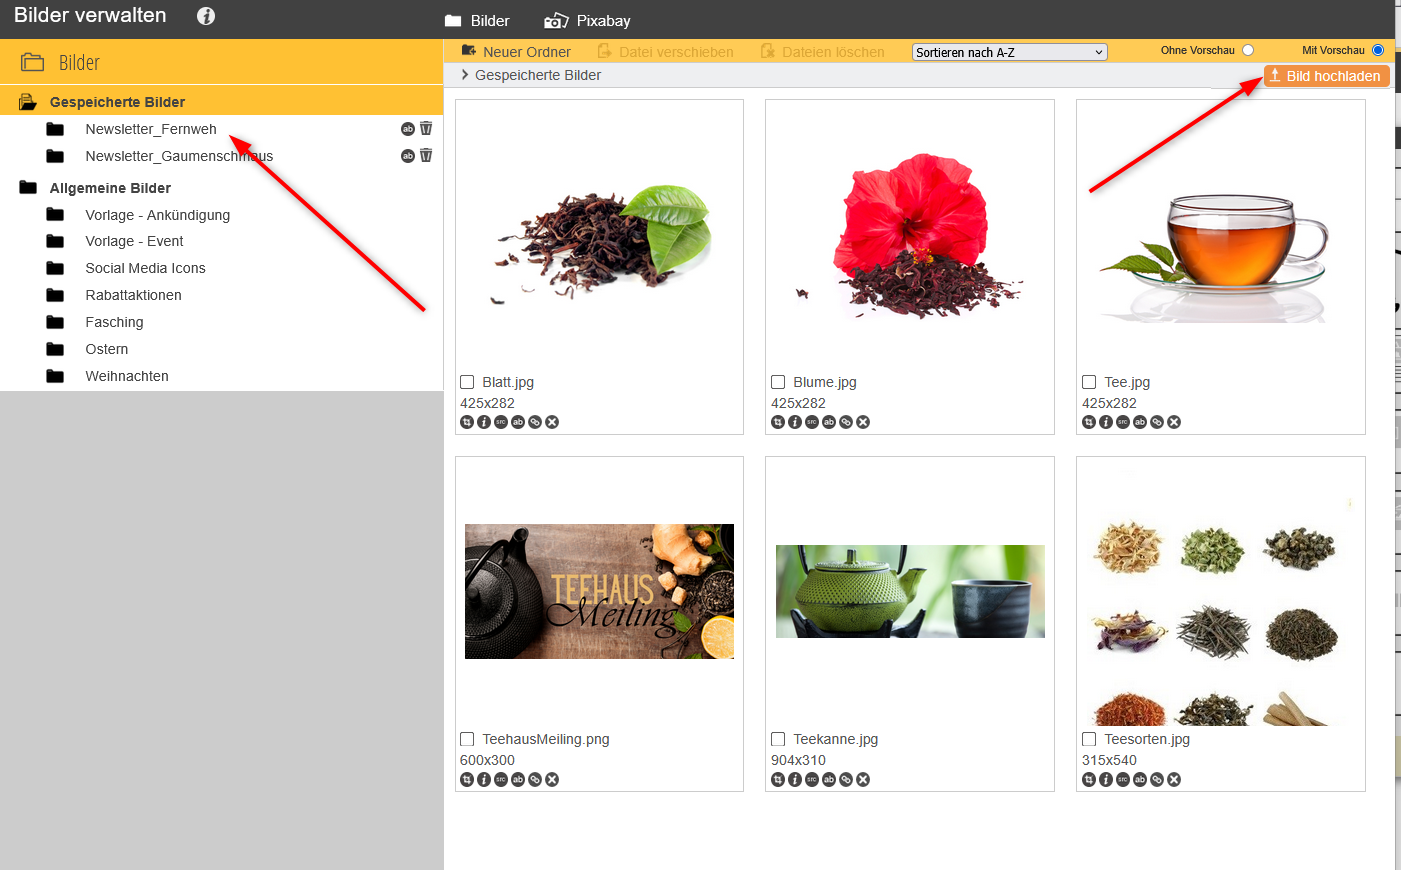Rename Newsletter_Gaumenschmaus folder with ab icon
Image resolution: width=1401 pixels, height=870 pixels.
(407, 155)
